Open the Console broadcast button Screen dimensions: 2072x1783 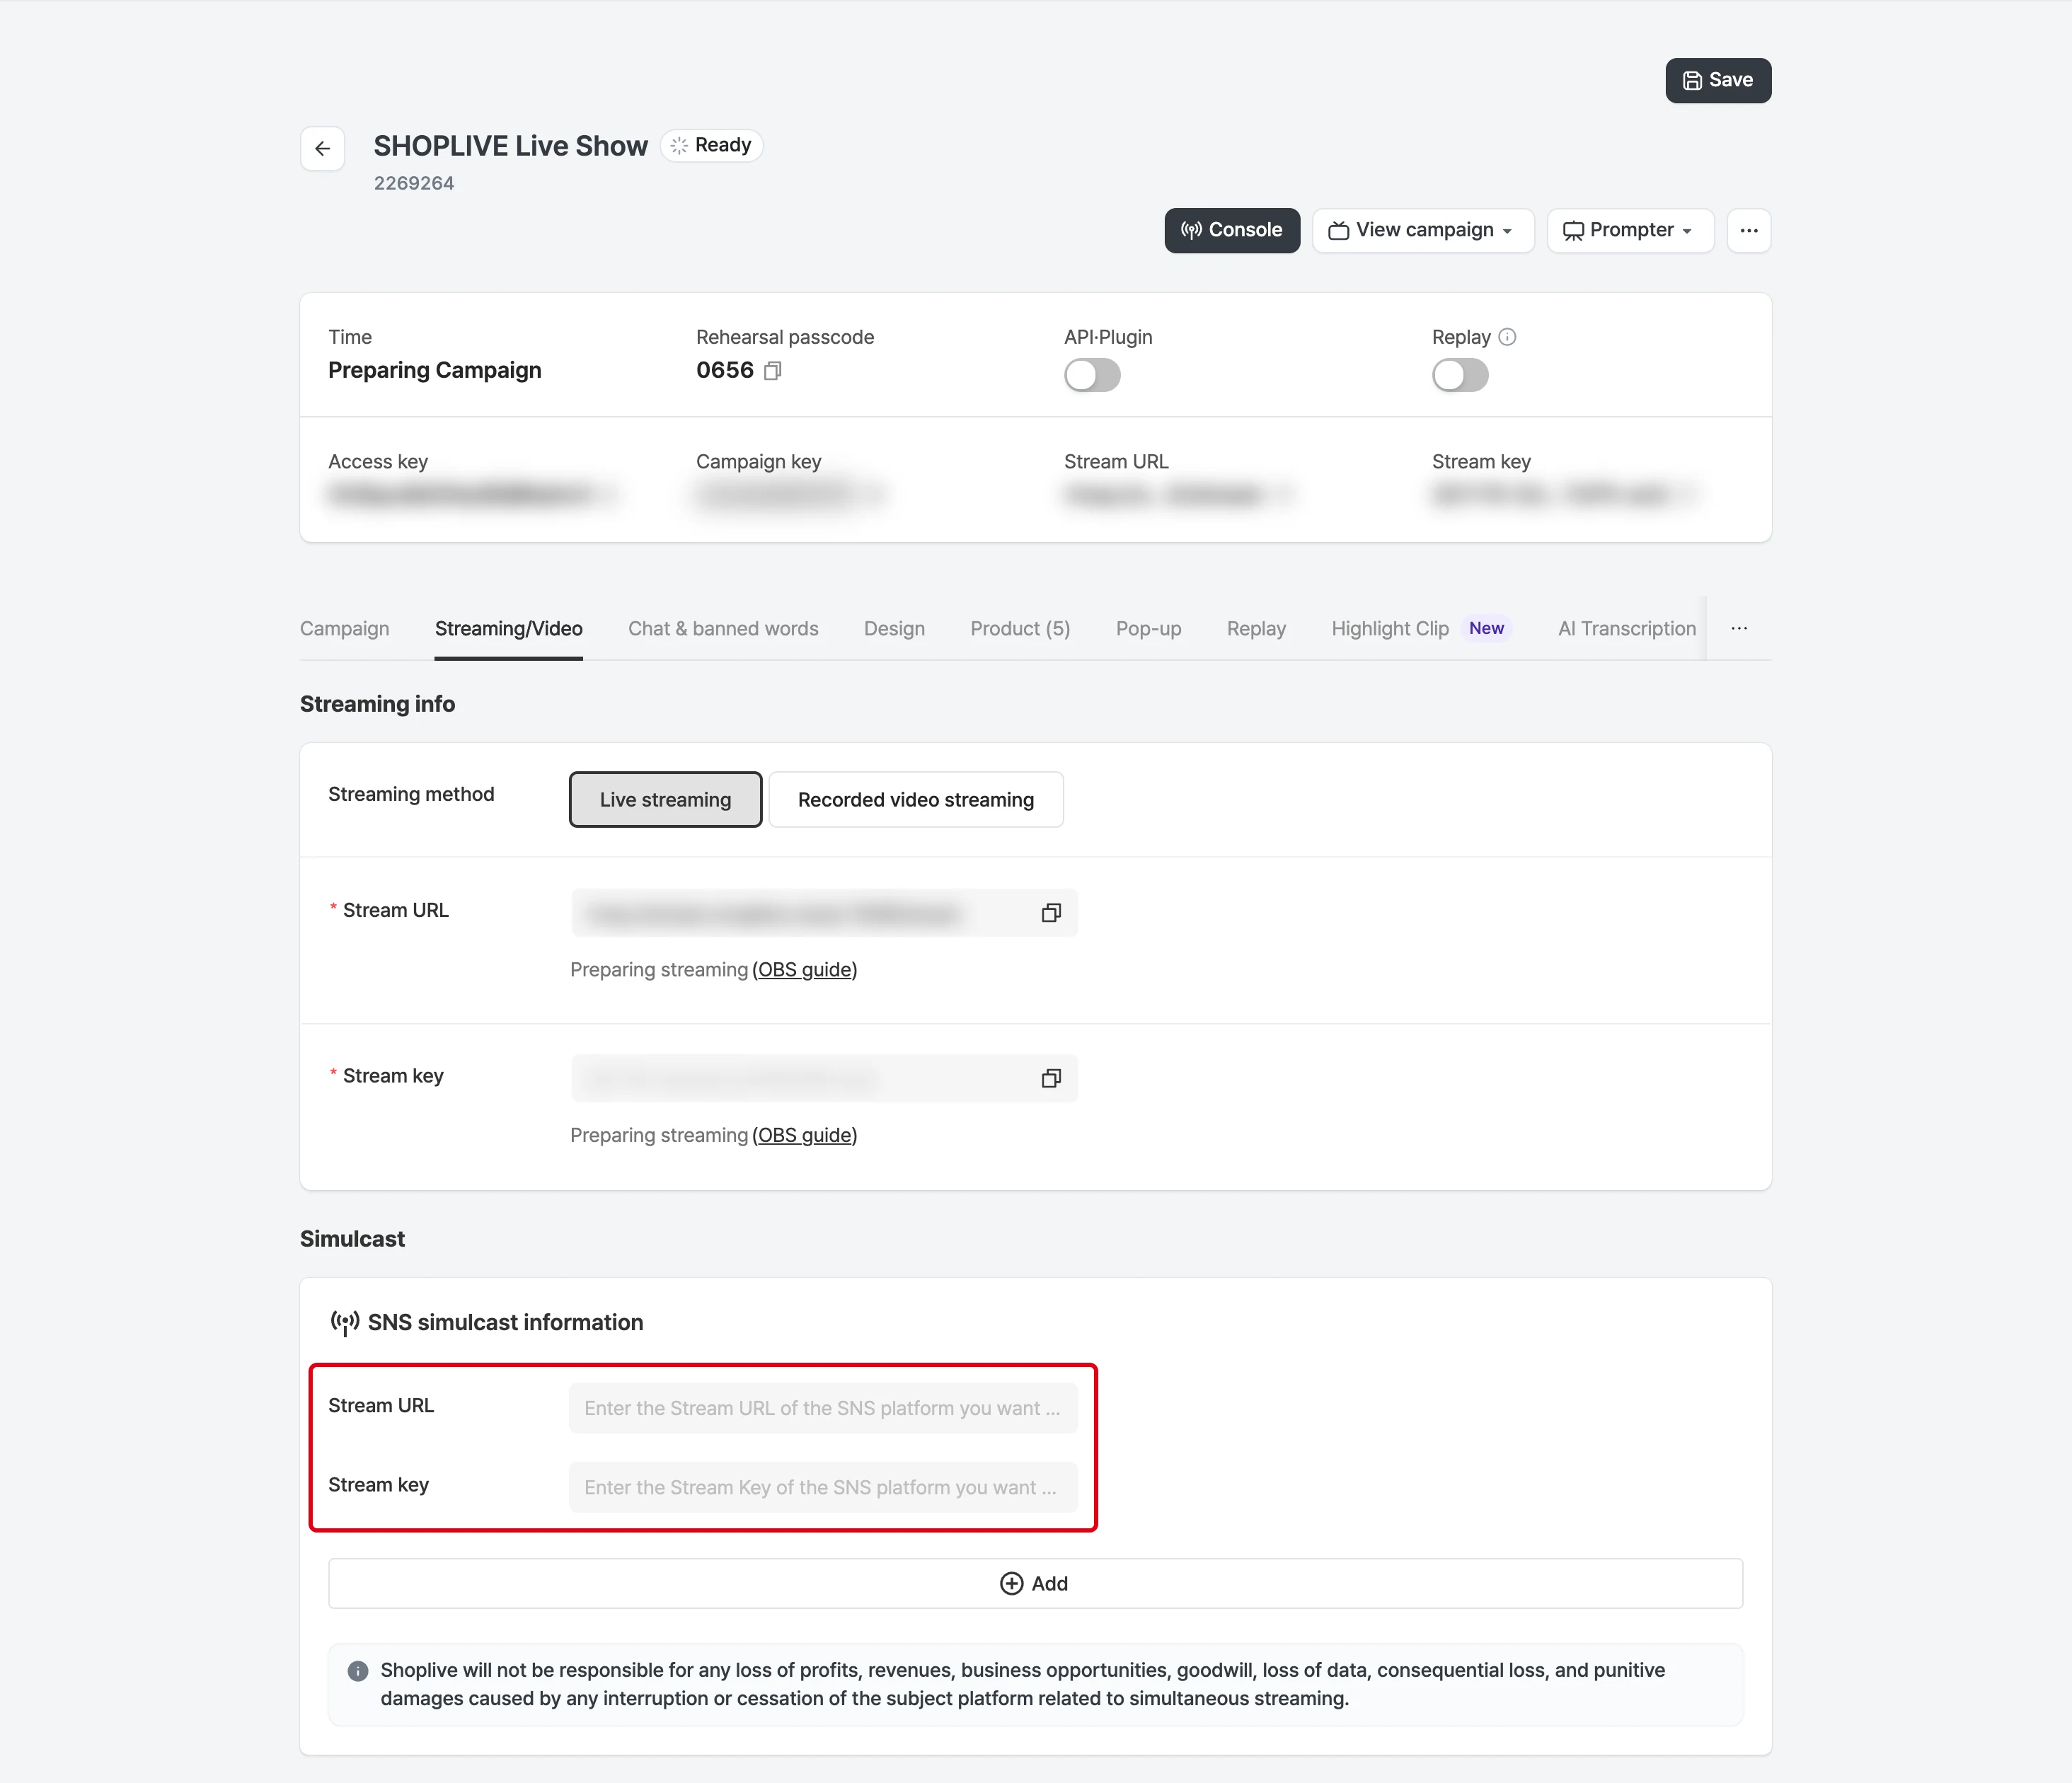pos(1232,230)
